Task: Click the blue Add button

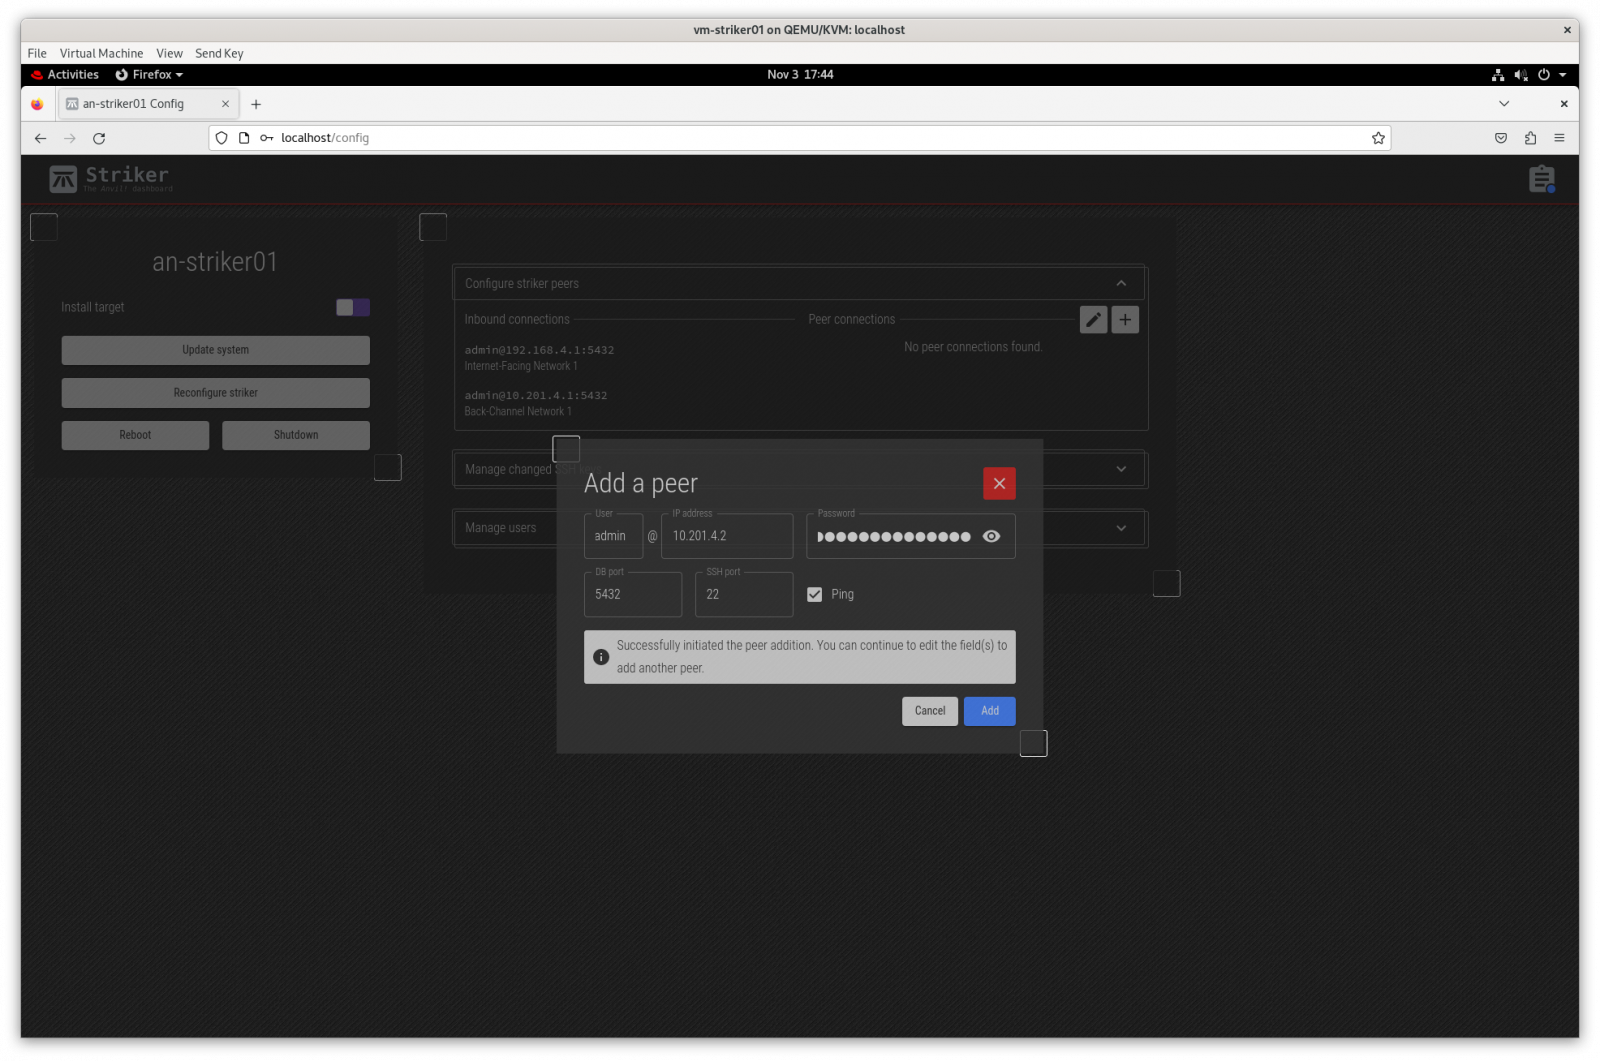Action: pos(989,711)
